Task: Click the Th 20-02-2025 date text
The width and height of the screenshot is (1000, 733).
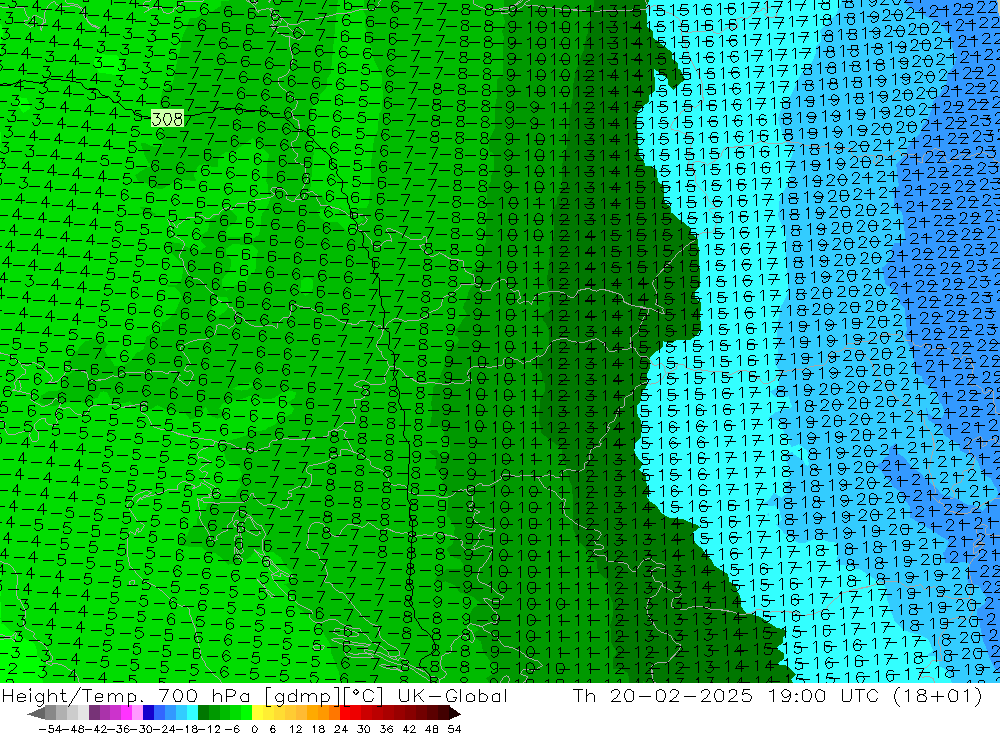Action: pyautogui.click(x=663, y=695)
